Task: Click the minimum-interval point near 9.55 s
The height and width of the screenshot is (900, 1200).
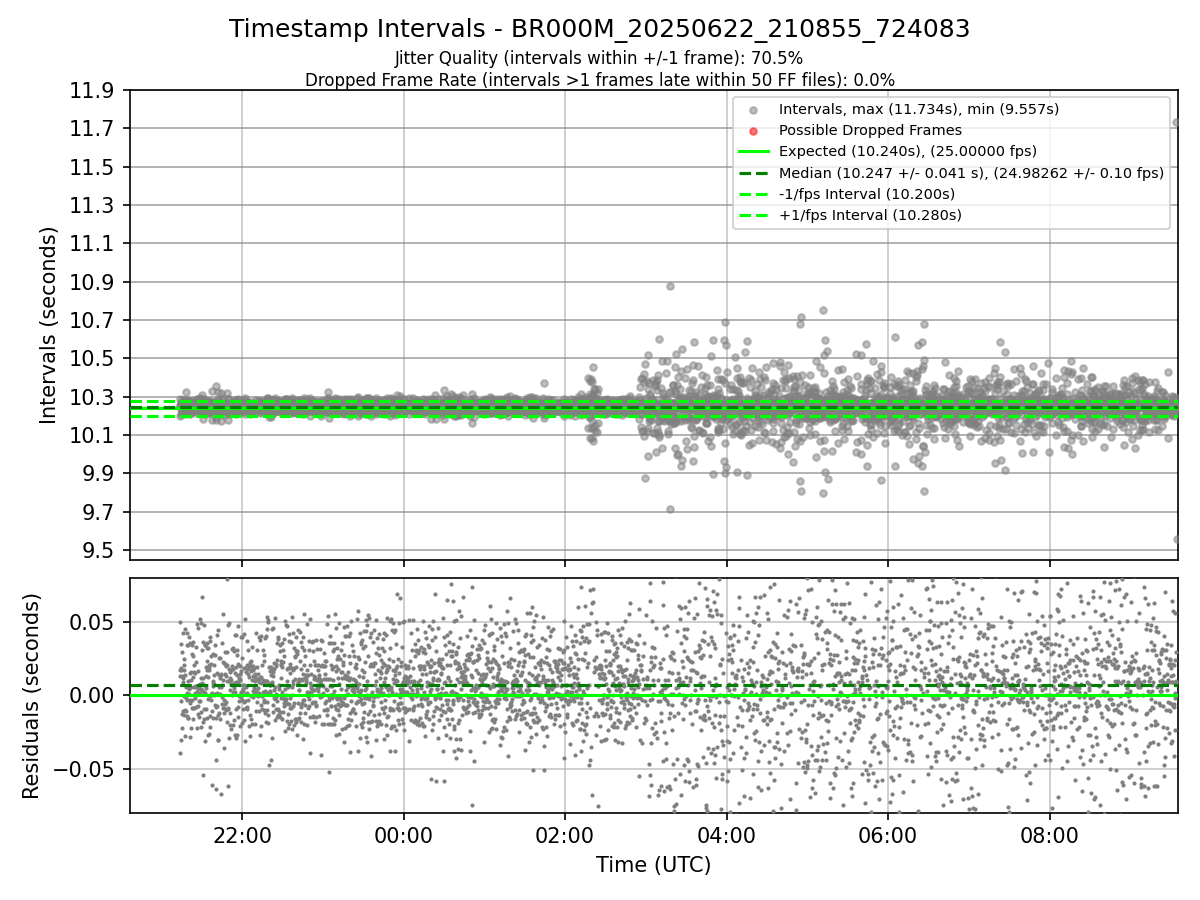Action: point(1176,539)
